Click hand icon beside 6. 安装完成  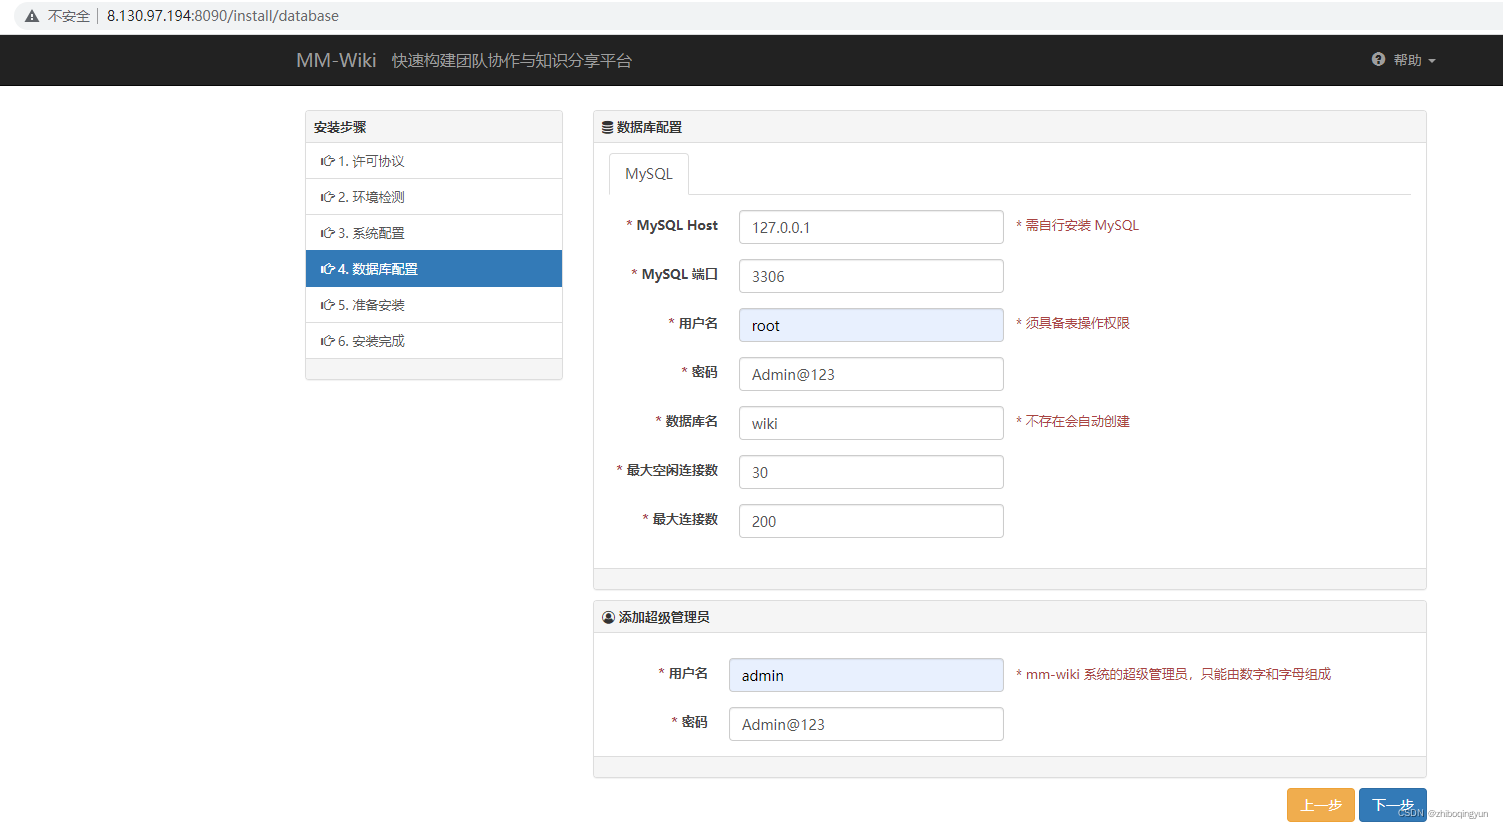327,341
